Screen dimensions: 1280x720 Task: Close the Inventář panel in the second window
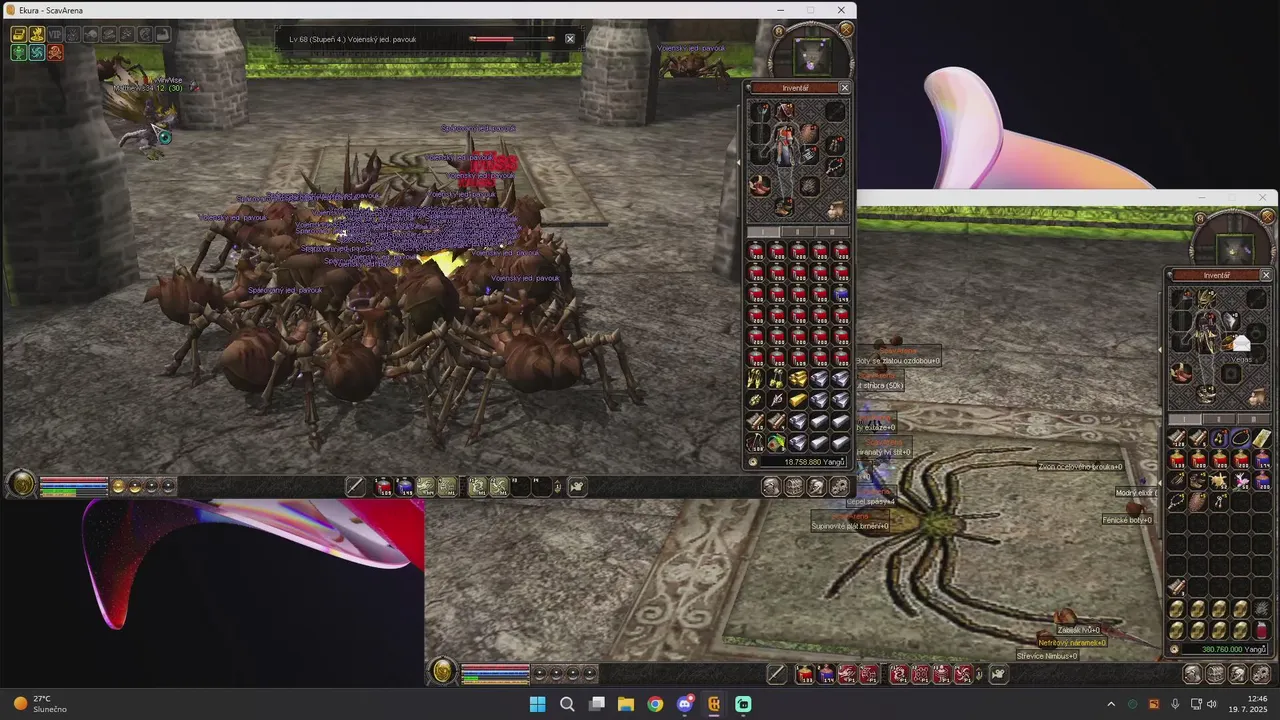(x=1266, y=275)
